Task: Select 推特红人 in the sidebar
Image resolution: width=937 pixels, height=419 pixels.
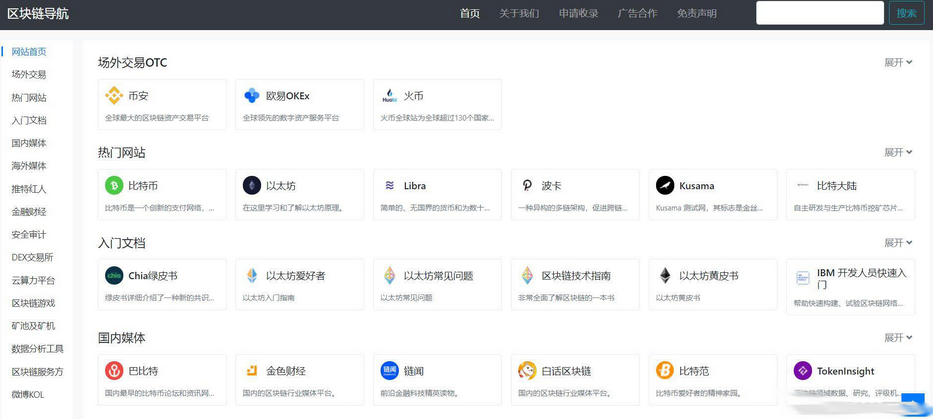Action: click(x=29, y=189)
